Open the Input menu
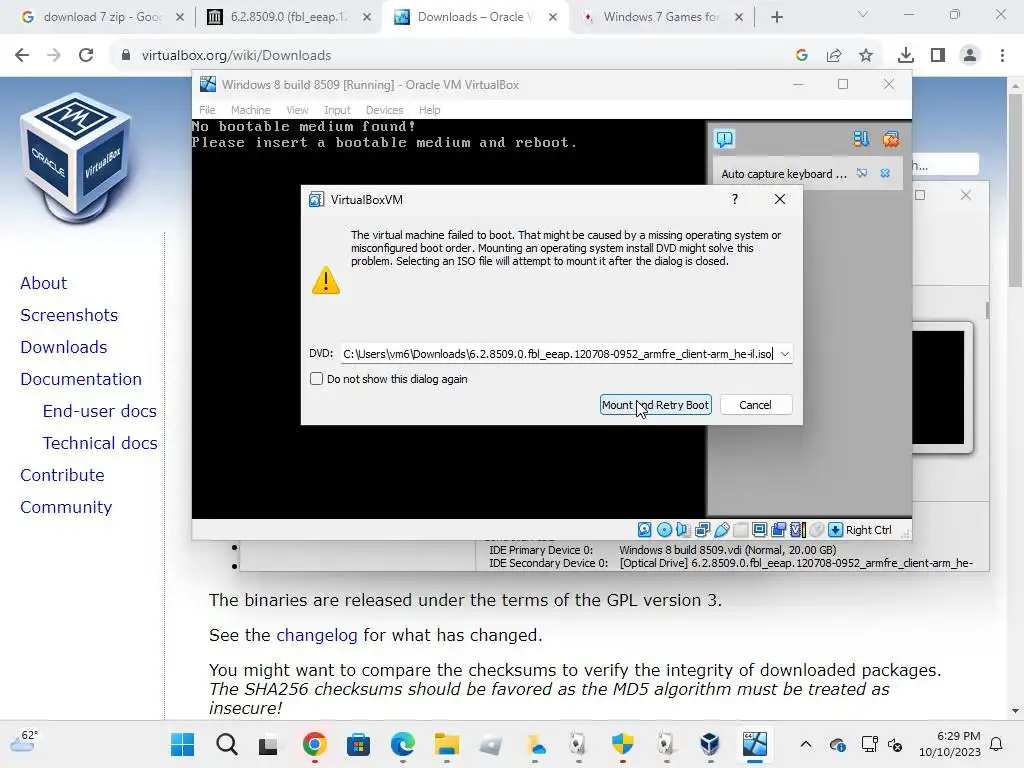 coord(337,110)
